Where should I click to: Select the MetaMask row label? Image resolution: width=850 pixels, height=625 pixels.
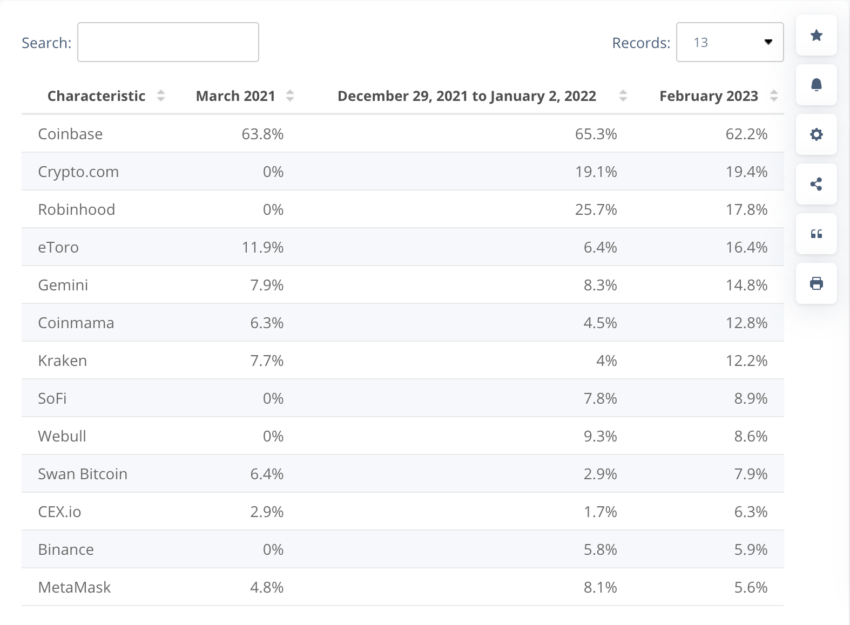(74, 587)
